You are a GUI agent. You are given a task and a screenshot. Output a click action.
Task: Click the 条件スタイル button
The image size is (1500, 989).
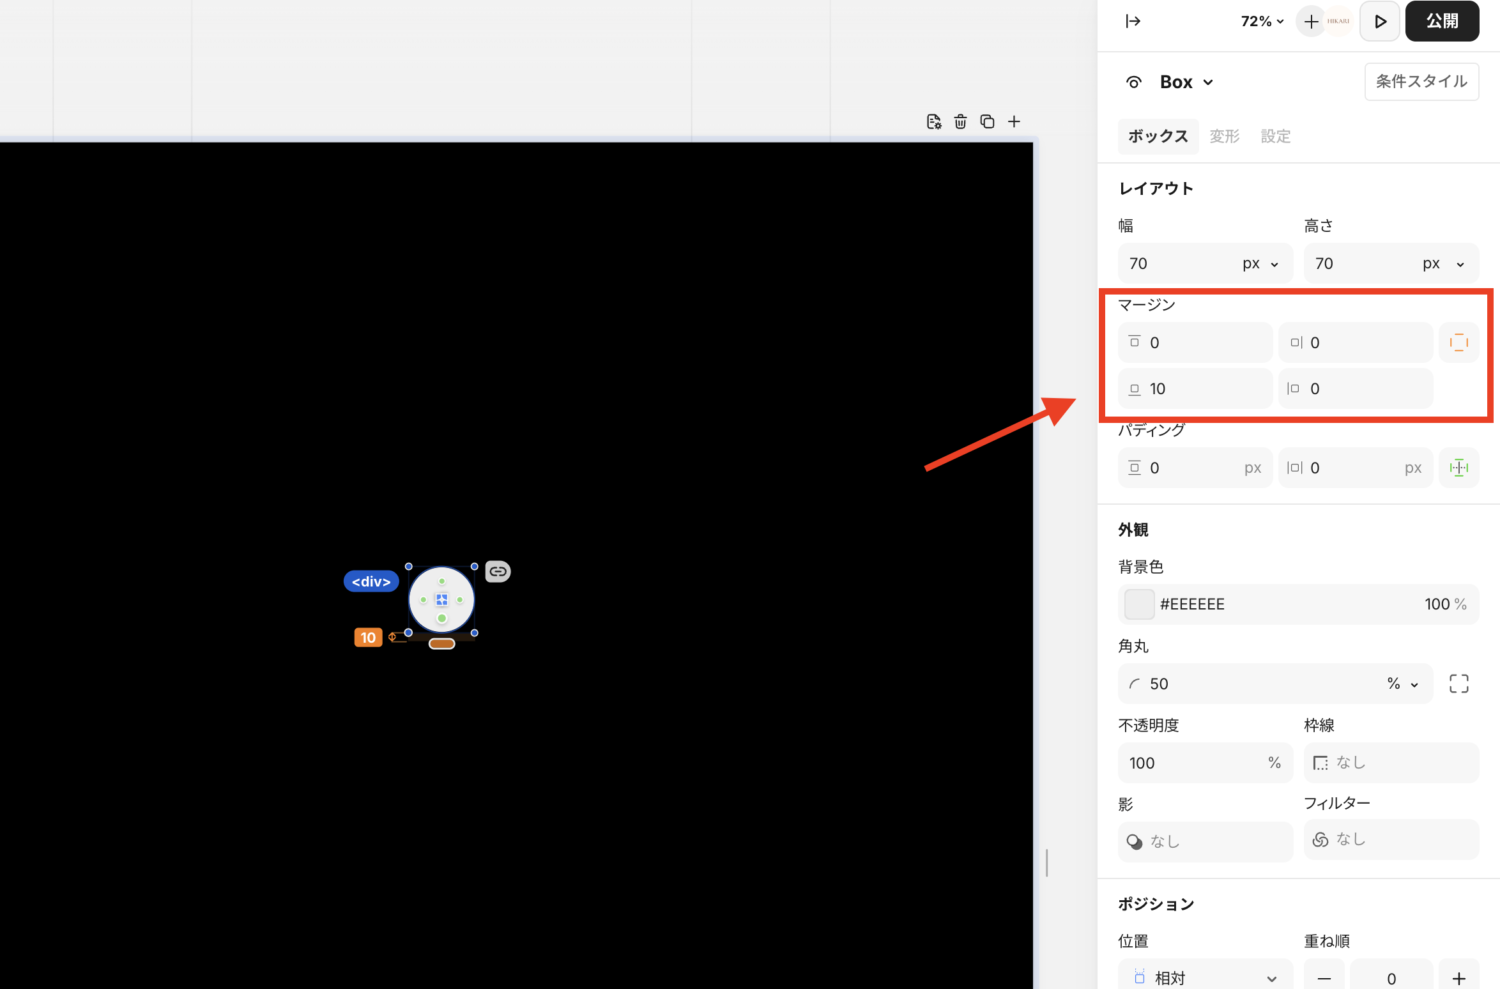click(x=1421, y=82)
